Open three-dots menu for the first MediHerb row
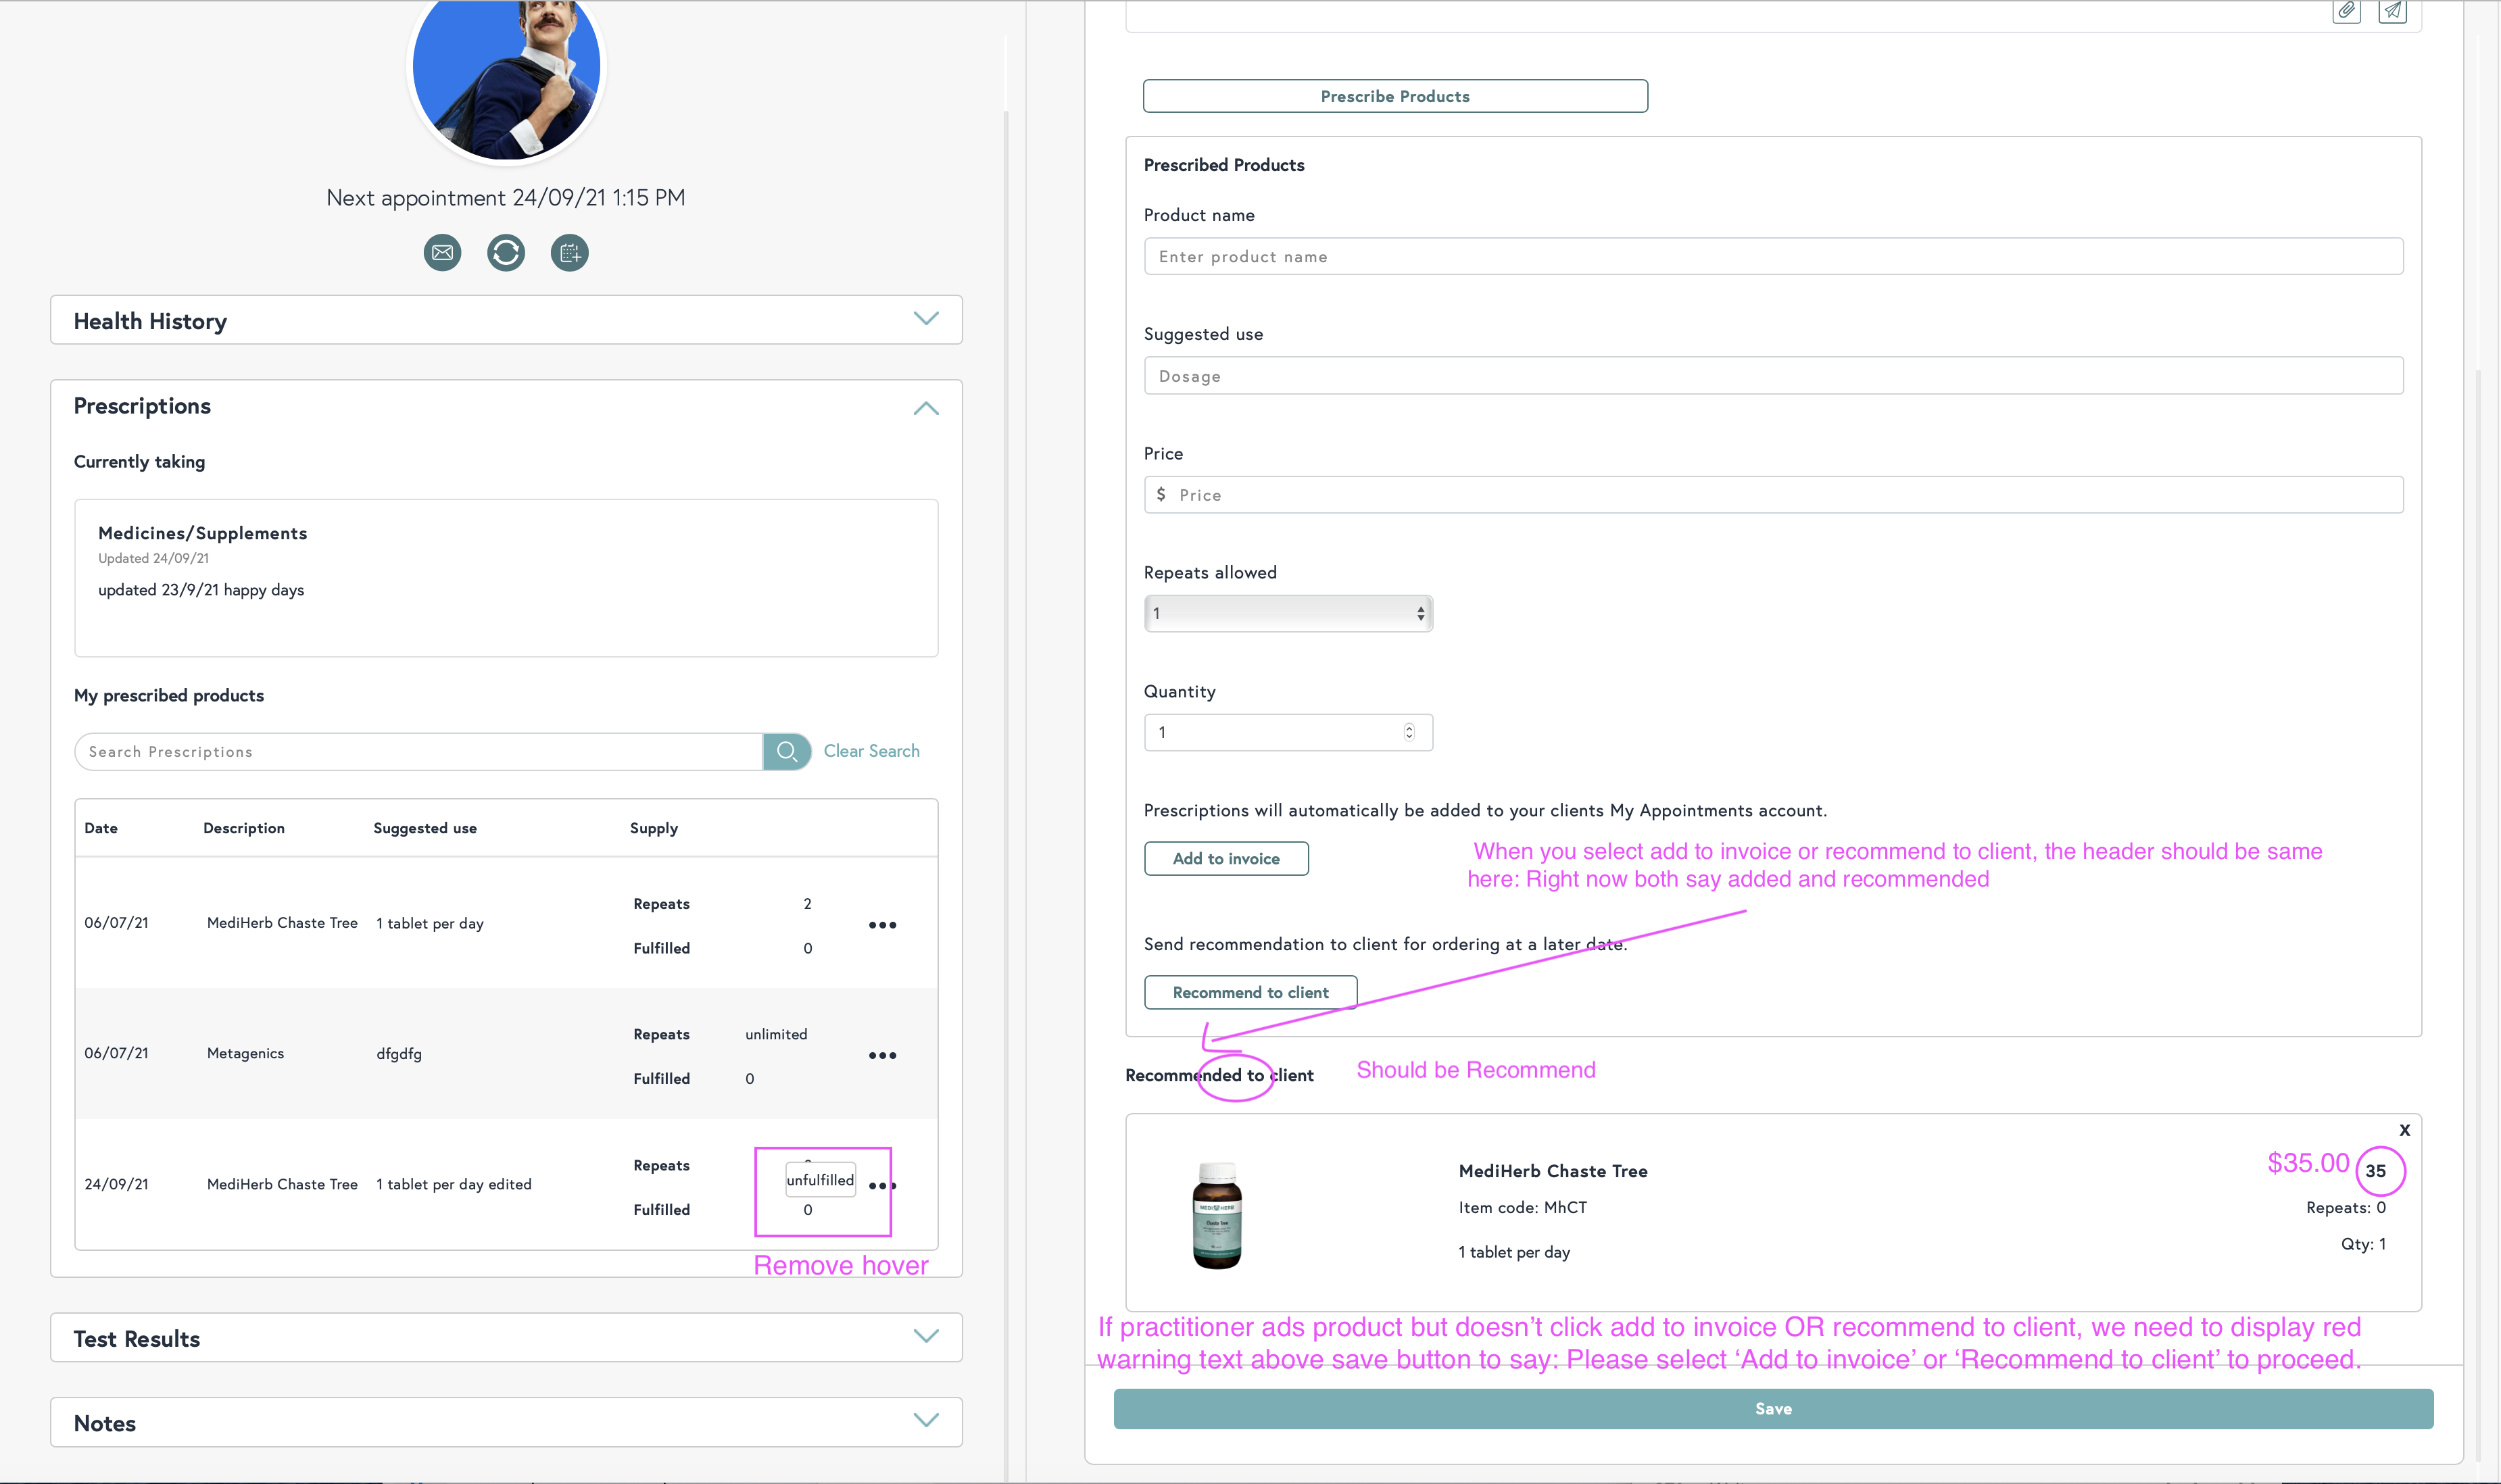2501x1484 pixels. pos(882,925)
